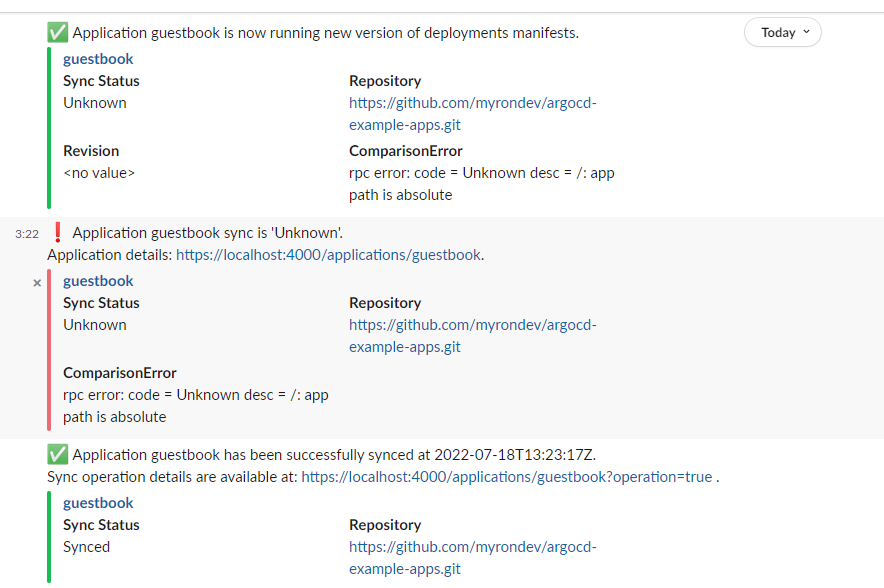Click the 3:22 message timestamp
The height and width of the screenshot is (588, 884).
pos(27,234)
